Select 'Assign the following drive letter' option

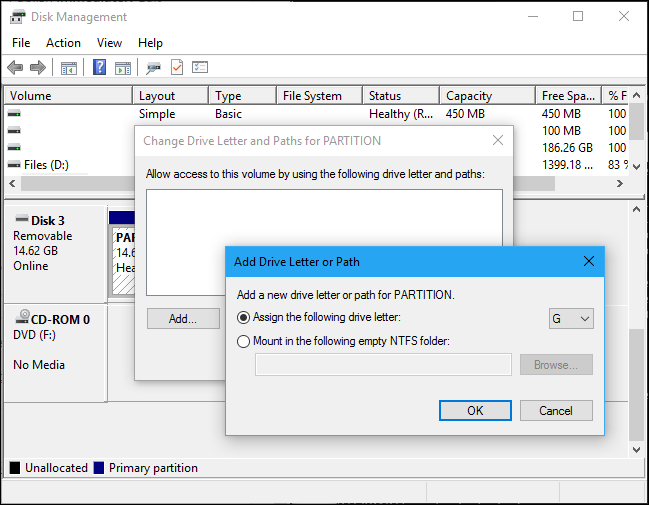(x=244, y=318)
